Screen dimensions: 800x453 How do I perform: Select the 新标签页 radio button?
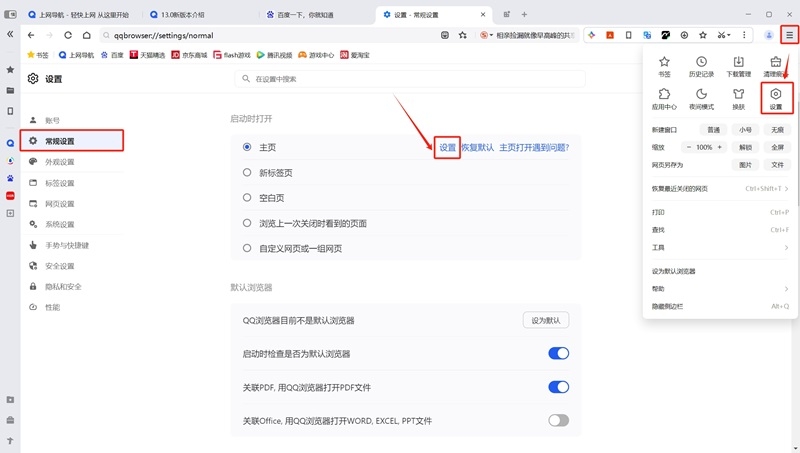click(x=247, y=172)
